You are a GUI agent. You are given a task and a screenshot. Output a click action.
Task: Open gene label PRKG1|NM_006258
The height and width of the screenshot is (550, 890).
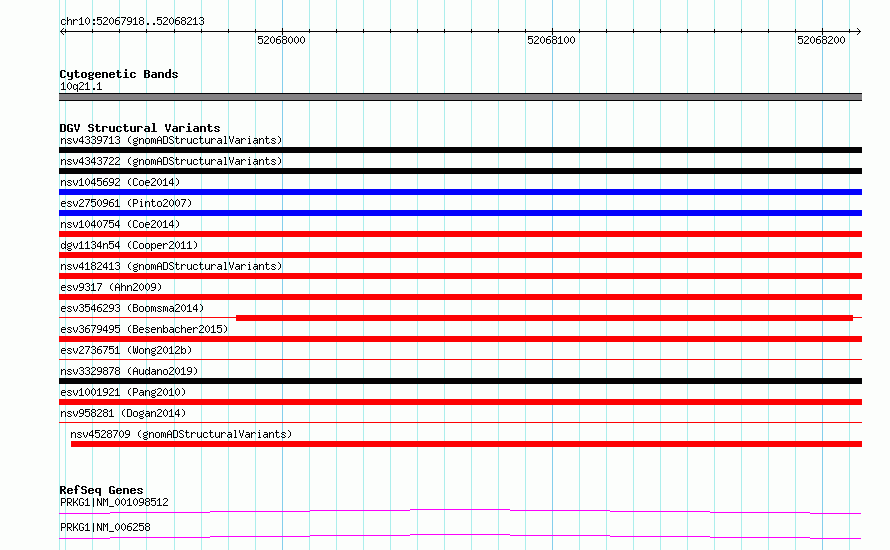[105, 527]
